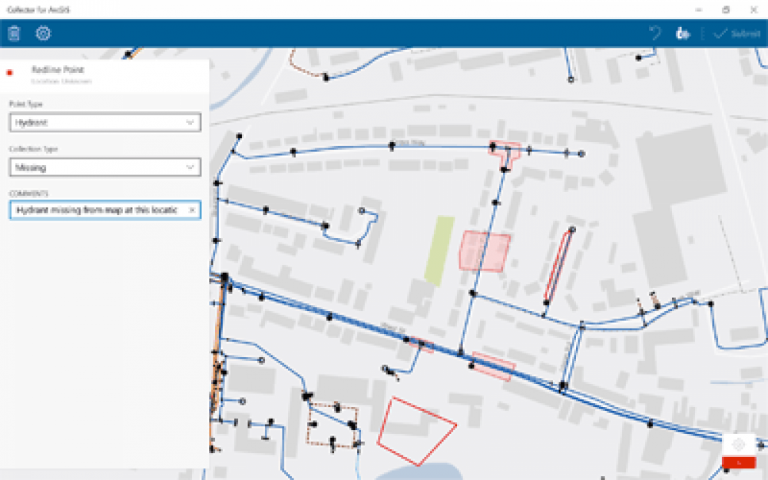
Task: Close the Collector for ArcGIS window
Action: click(x=753, y=9)
